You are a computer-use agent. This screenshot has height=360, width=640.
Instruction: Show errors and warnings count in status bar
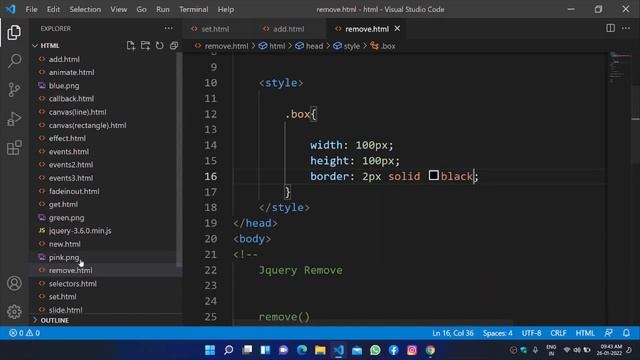[24, 333]
